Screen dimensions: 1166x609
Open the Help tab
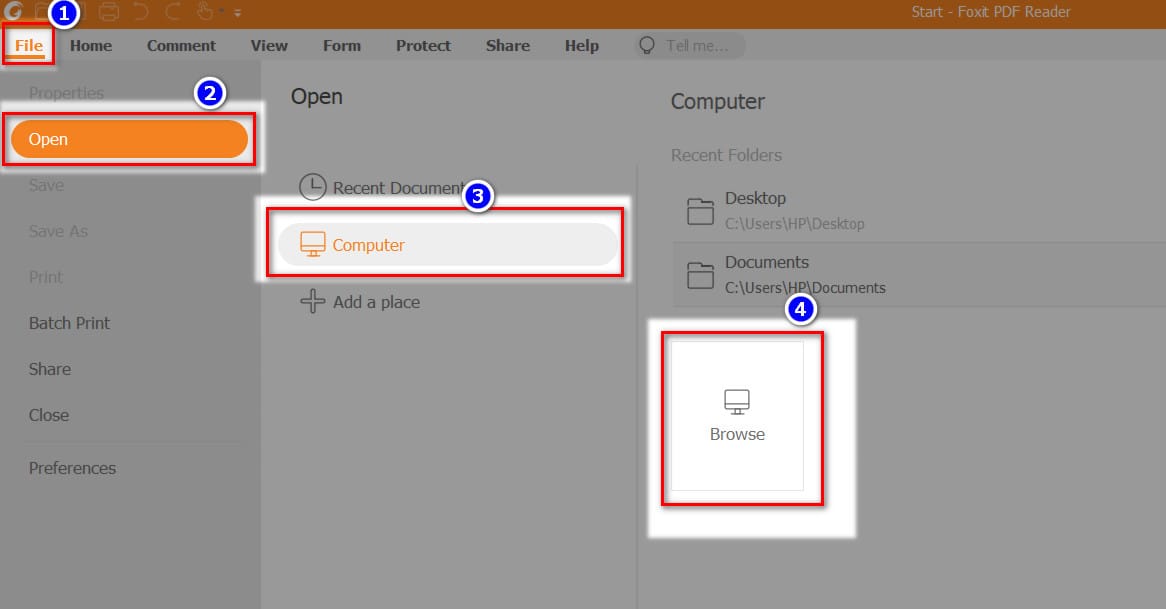pyautogui.click(x=582, y=45)
